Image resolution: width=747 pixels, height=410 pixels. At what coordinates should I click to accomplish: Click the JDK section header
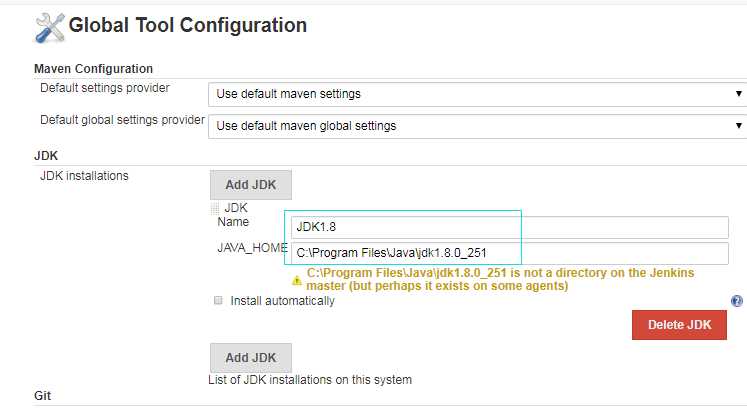click(46, 156)
